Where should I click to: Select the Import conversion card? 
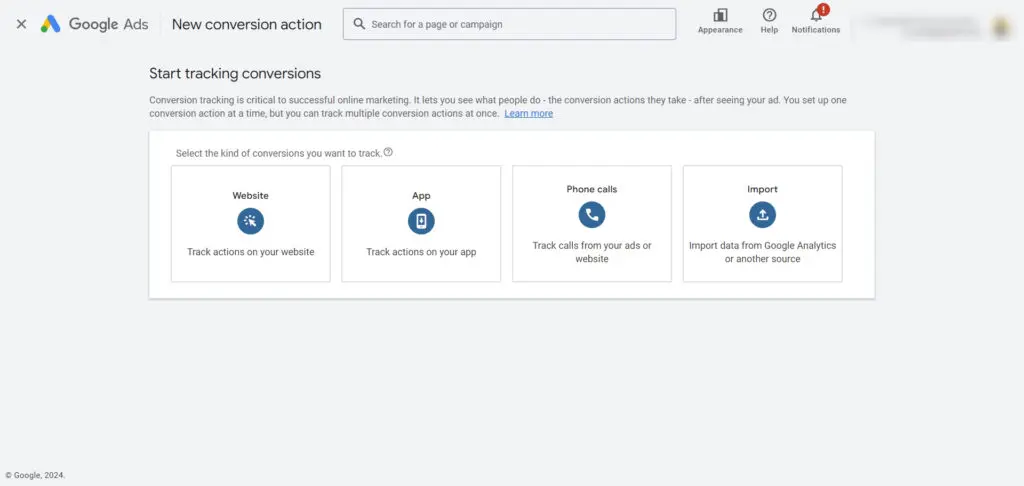point(763,223)
